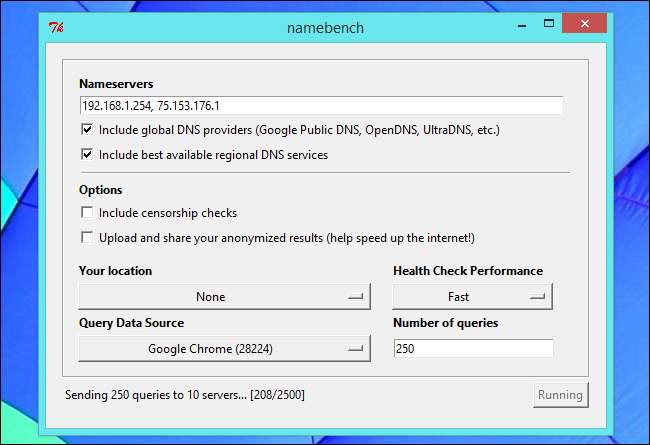Click into the Nameservers text field

click(321, 106)
